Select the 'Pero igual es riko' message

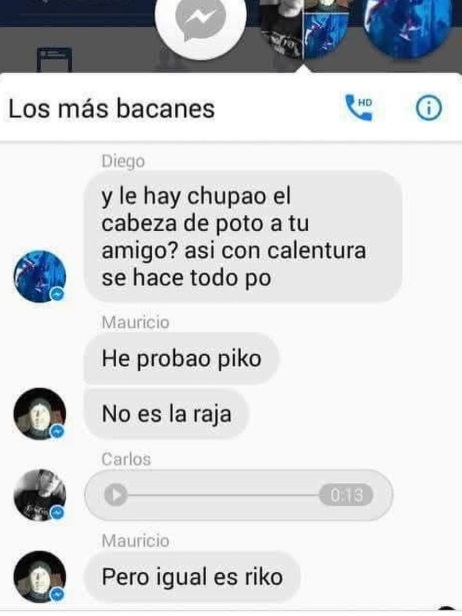click(192, 577)
